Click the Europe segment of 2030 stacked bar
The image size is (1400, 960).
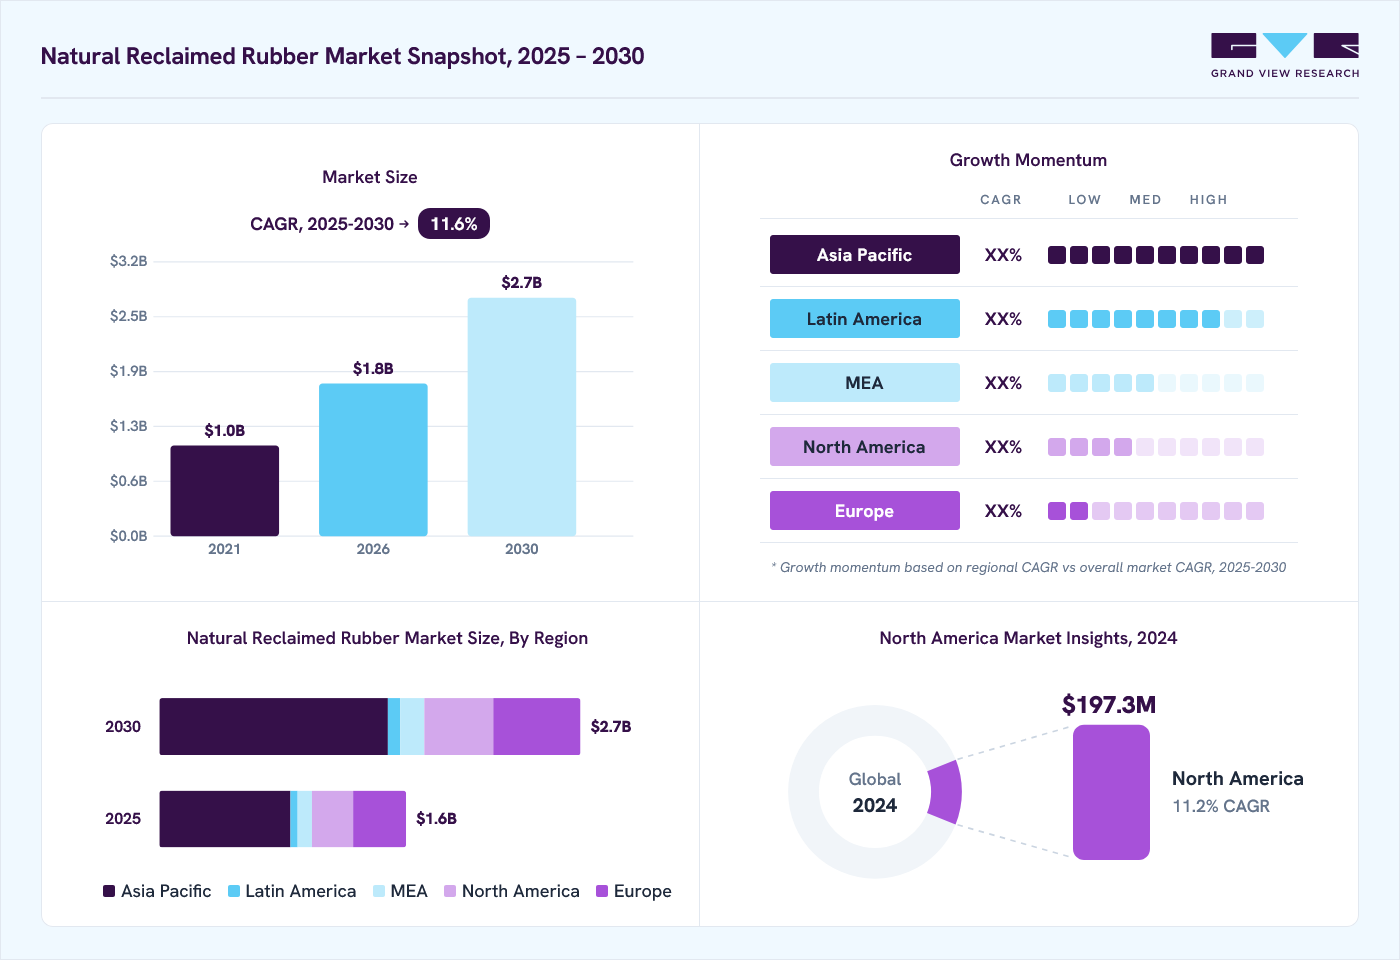[x=537, y=727]
